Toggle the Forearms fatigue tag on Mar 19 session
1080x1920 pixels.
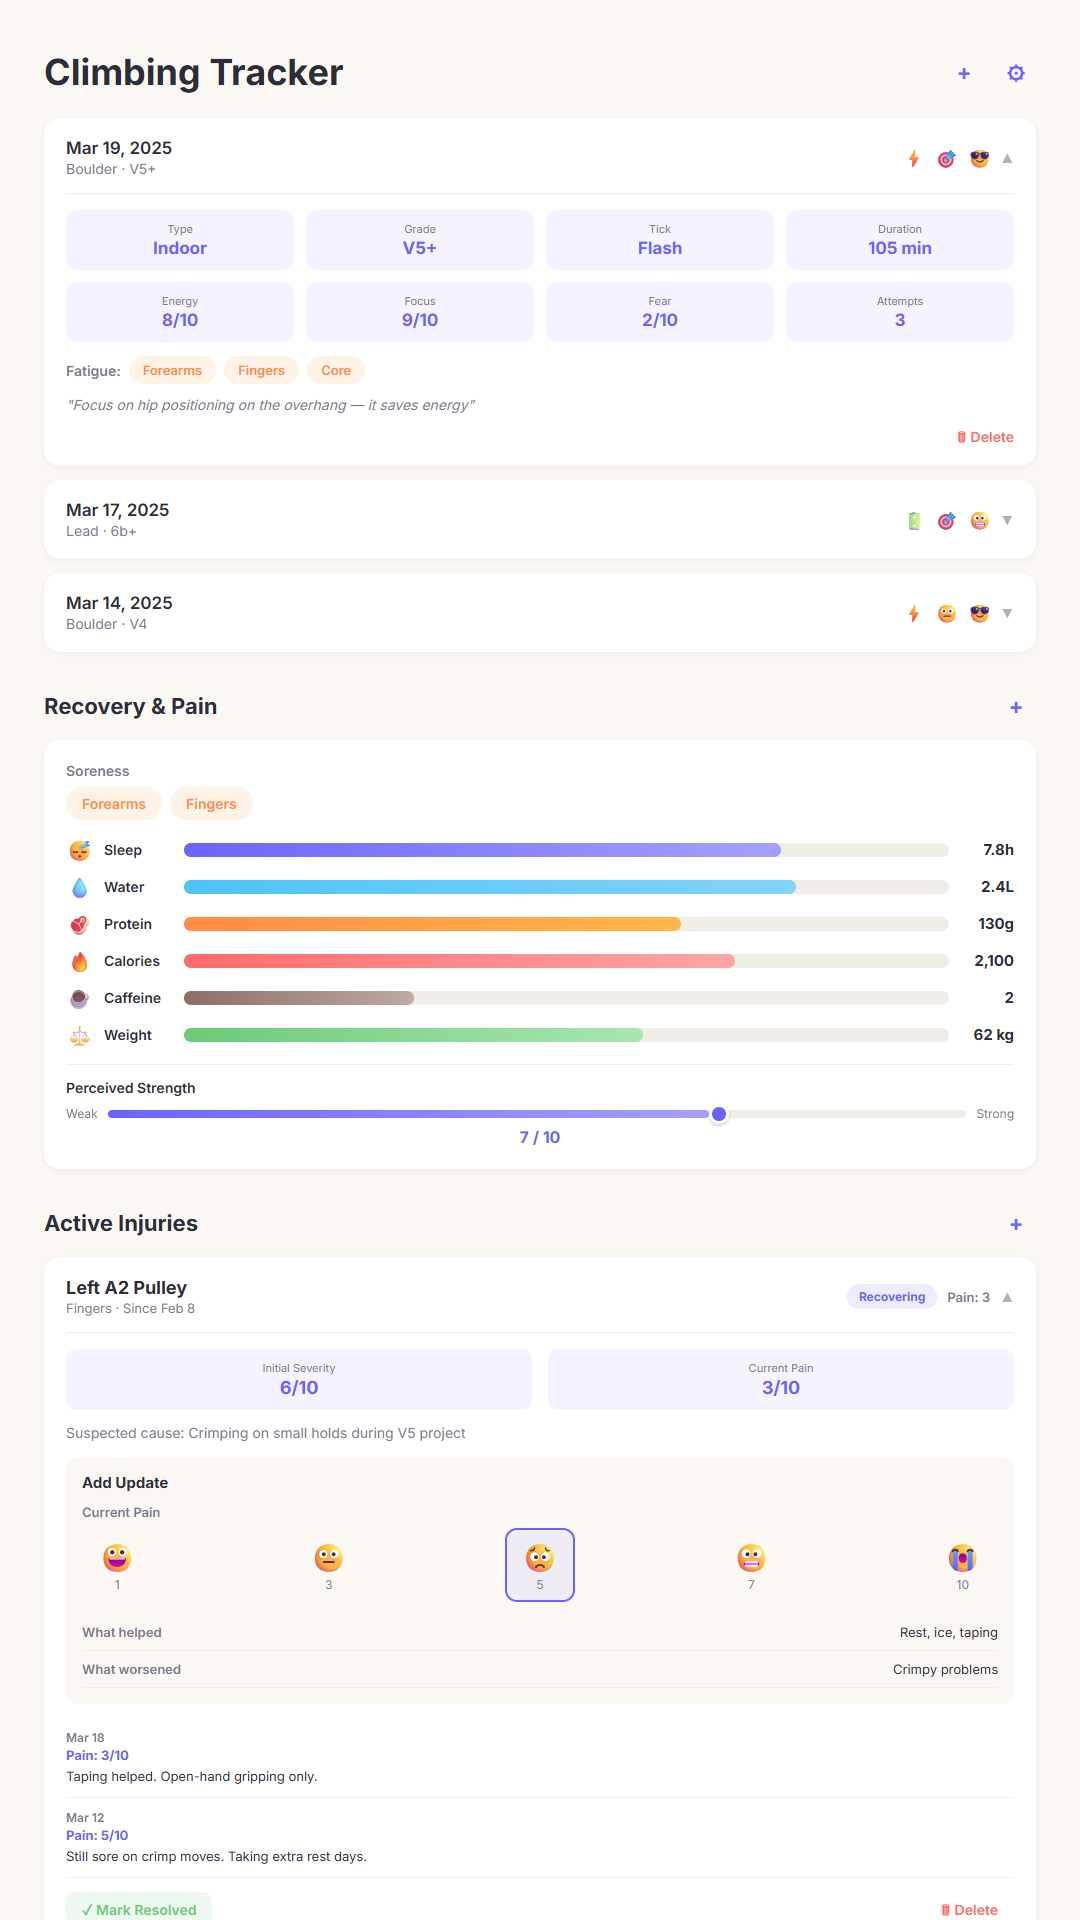(172, 370)
